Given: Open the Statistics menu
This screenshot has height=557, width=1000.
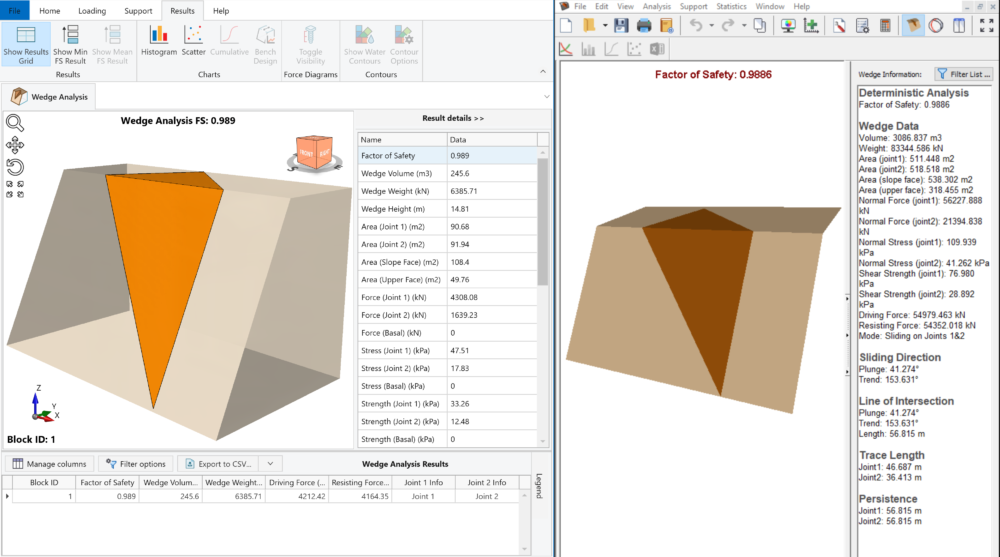Looking at the screenshot, I should 731,6.
